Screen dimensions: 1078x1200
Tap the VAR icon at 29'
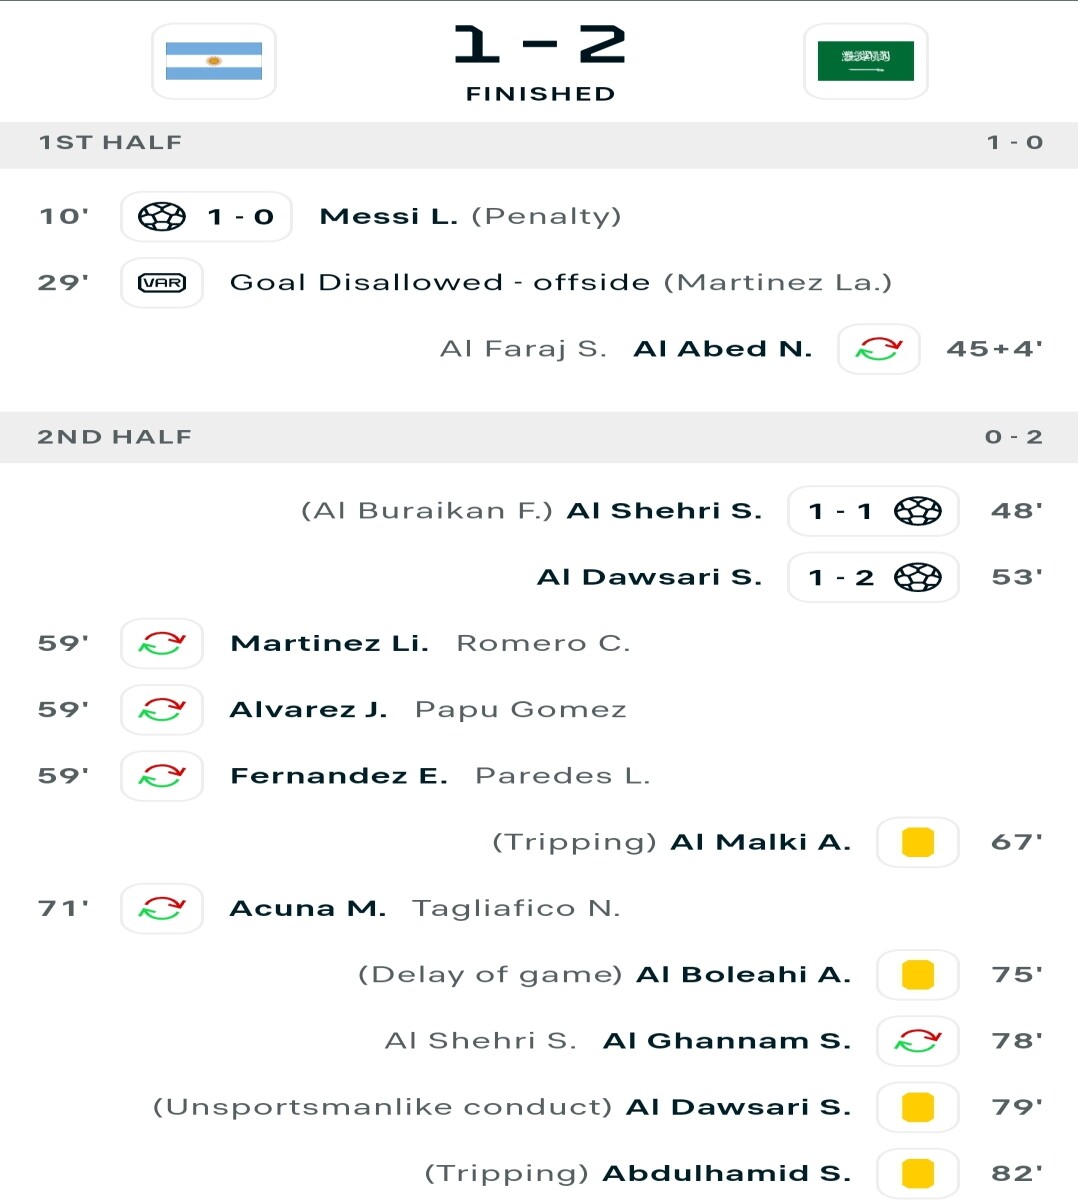pos(162,283)
